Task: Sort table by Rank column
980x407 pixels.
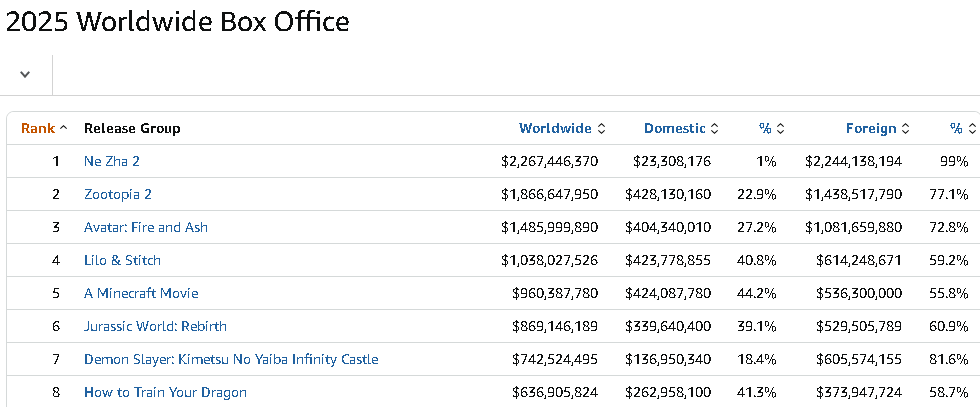Action: 44,128
